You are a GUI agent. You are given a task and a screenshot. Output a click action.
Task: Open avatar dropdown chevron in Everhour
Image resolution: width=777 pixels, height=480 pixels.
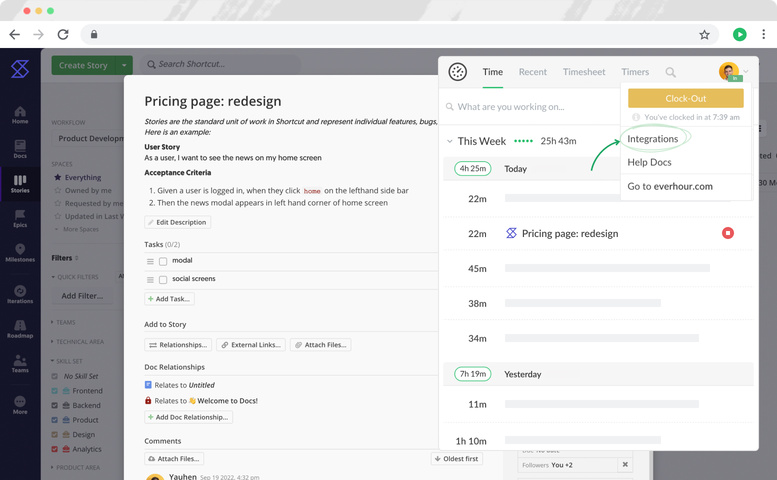click(x=746, y=72)
